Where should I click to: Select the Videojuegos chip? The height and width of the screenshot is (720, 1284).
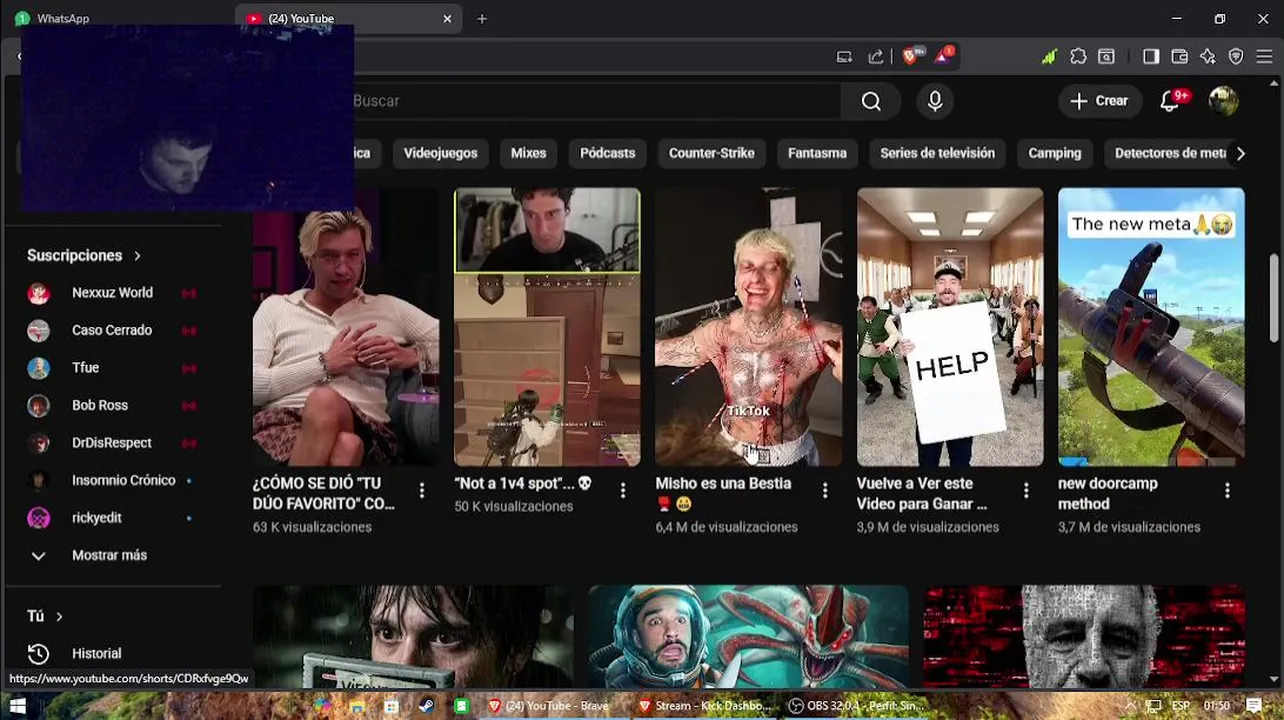coord(441,153)
